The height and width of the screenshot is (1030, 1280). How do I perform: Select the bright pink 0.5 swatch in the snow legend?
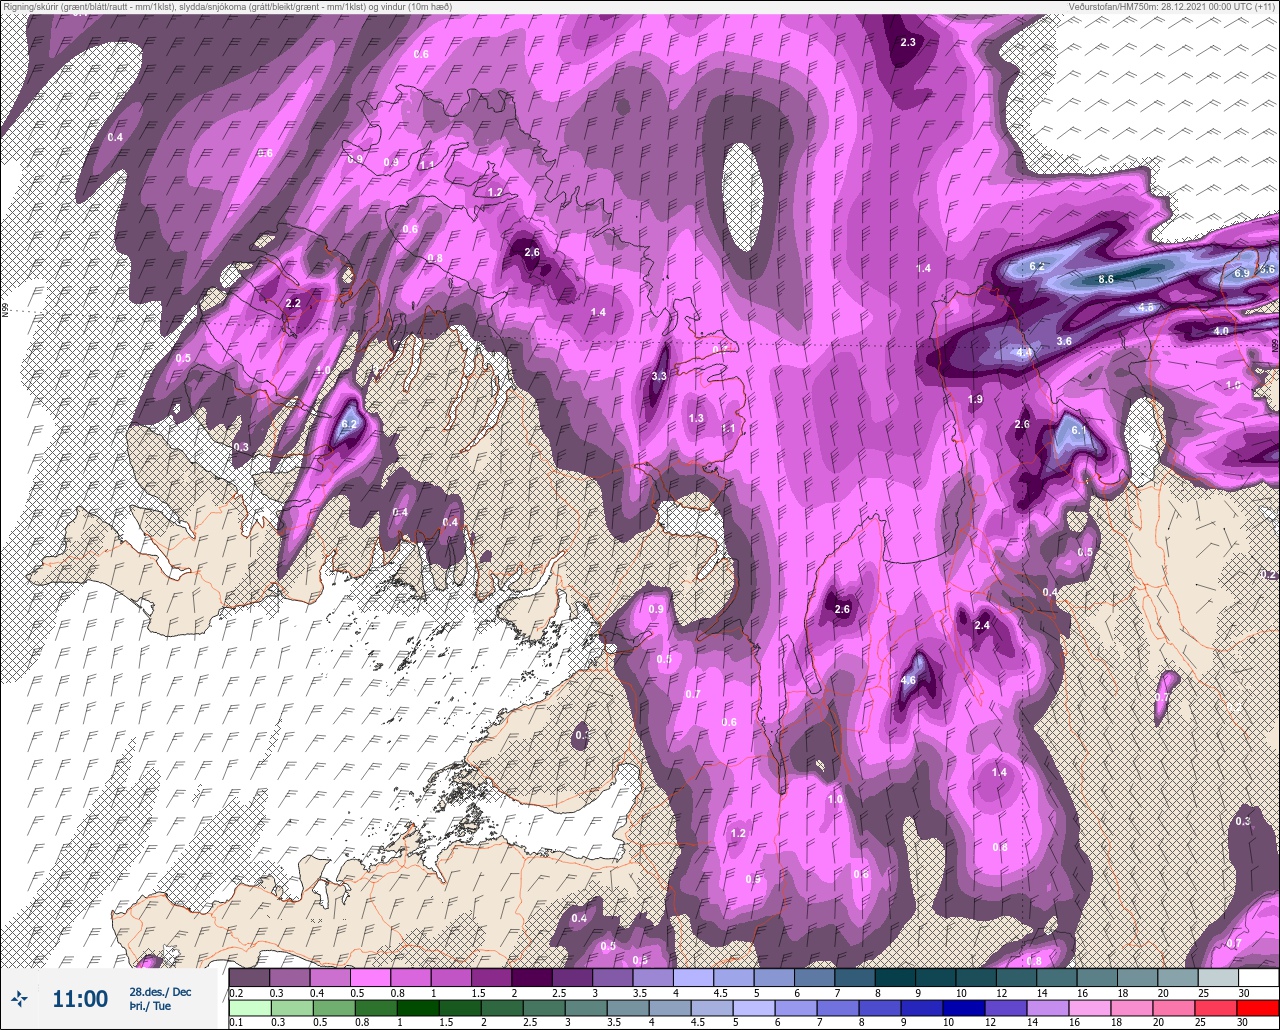(x=370, y=977)
